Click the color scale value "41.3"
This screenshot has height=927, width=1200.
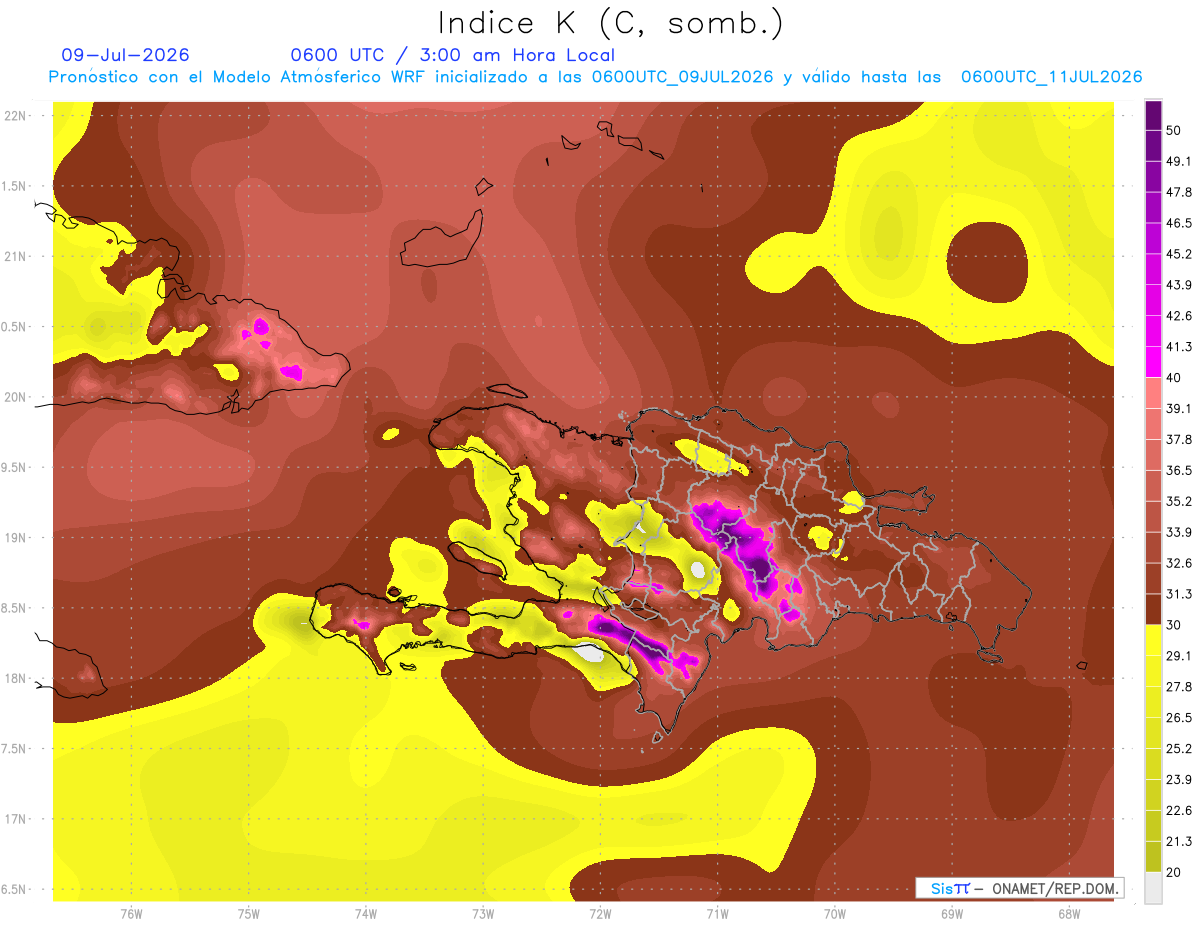coord(1179,348)
